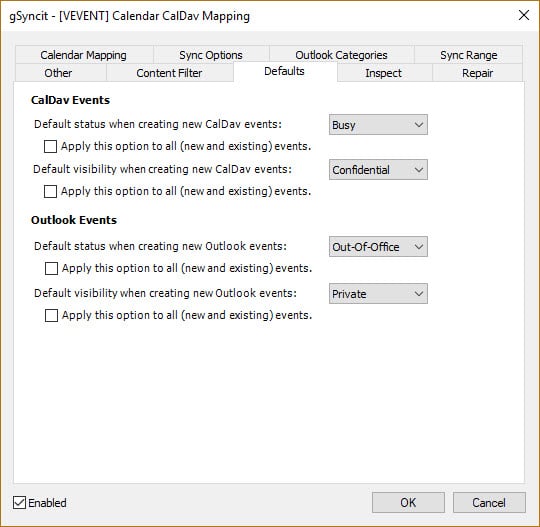Expand the CalDav default status Busy dropdown
Viewport: 540px width, 527px height.
pos(378,125)
